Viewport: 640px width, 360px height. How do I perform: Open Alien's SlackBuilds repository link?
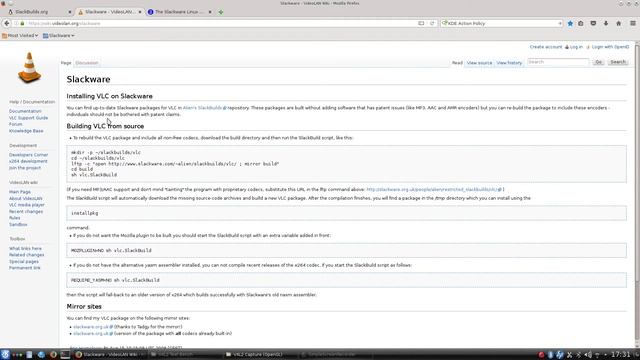(x=203, y=108)
